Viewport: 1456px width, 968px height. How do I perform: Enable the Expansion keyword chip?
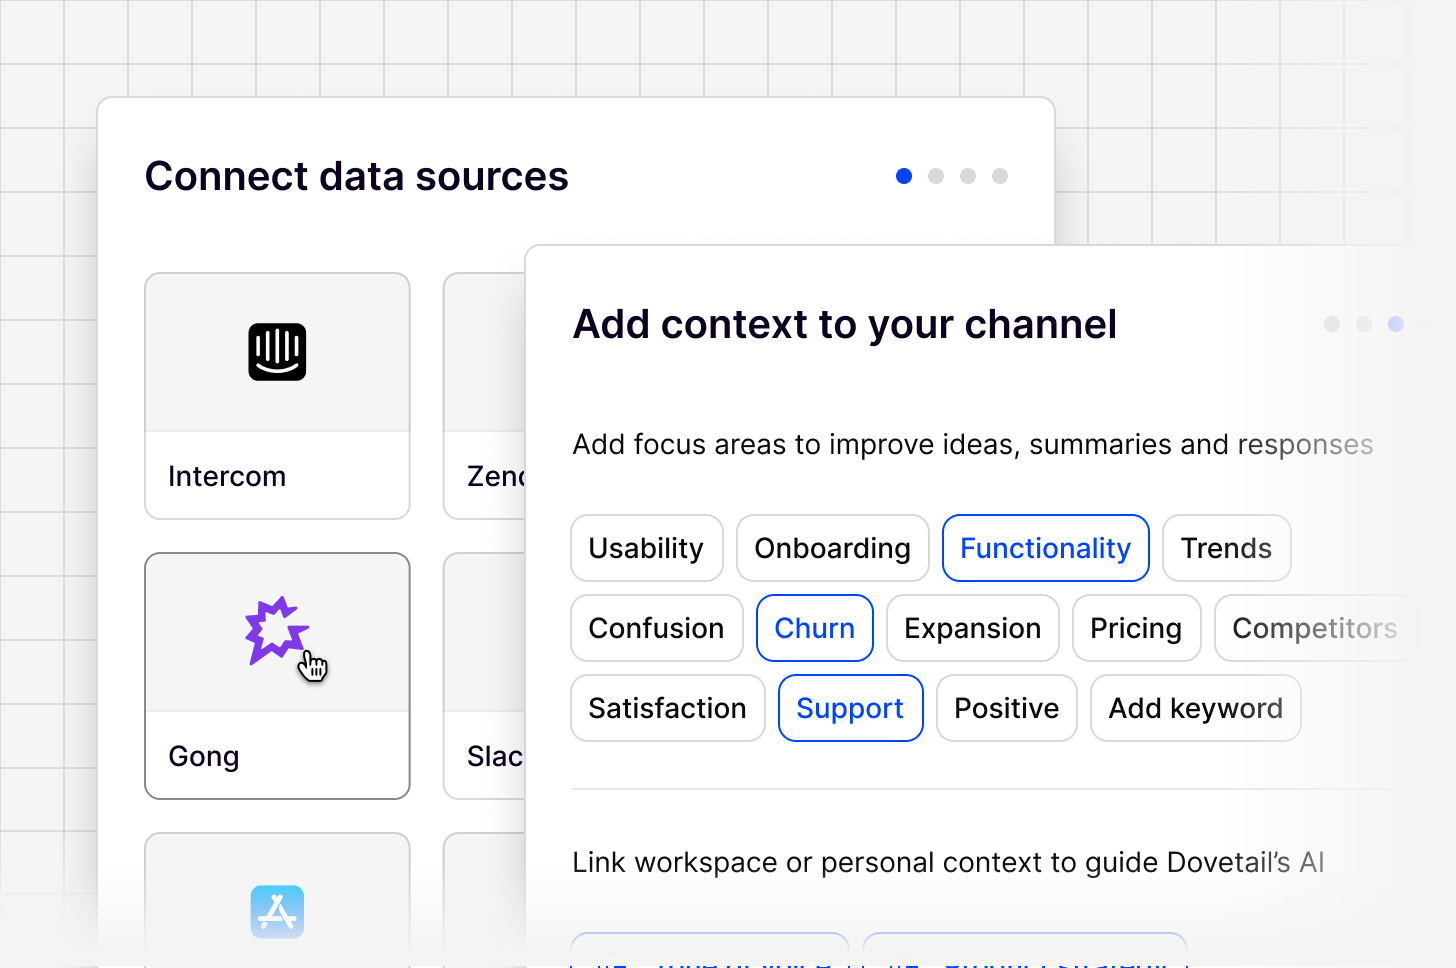tap(973, 628)
